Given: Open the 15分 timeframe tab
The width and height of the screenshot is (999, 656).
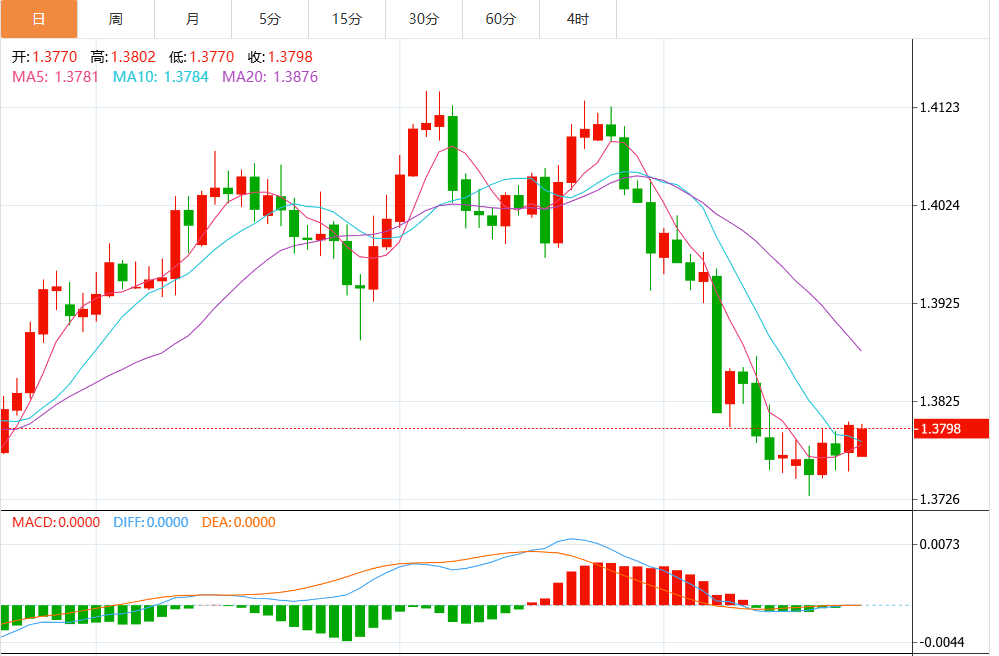Looking at the screenshot, I should [x=346, y=19].
